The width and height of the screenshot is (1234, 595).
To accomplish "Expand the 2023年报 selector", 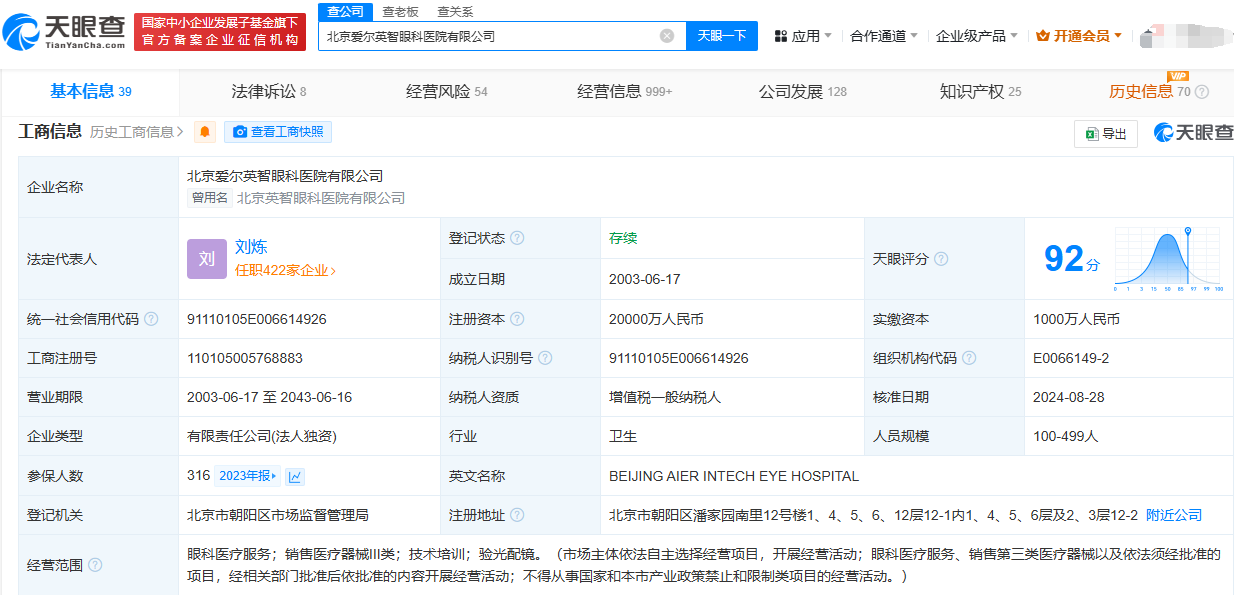I will click(x=248, y=476).
